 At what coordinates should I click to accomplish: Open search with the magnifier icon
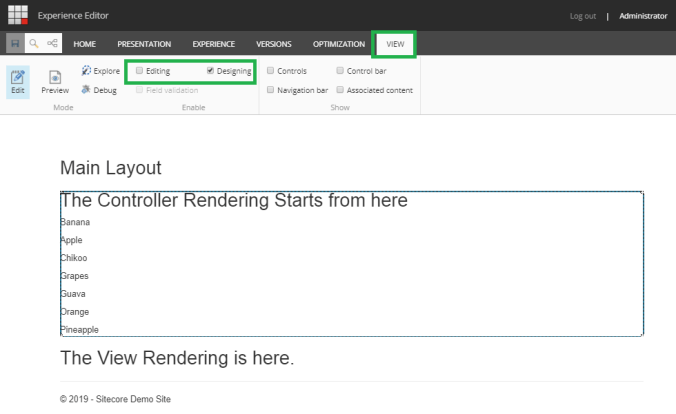coord(33,44)
